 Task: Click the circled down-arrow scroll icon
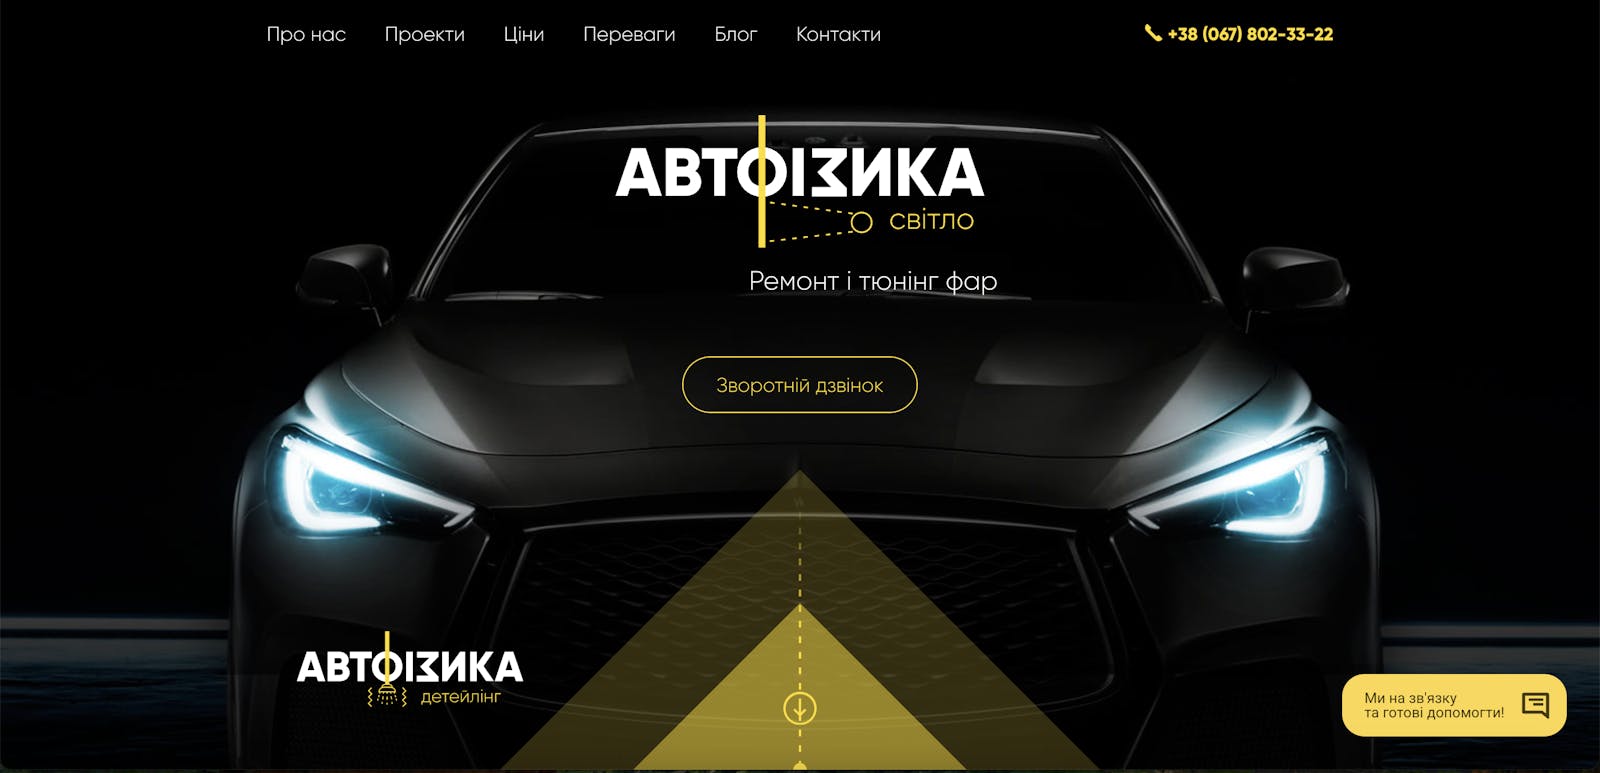799,708
